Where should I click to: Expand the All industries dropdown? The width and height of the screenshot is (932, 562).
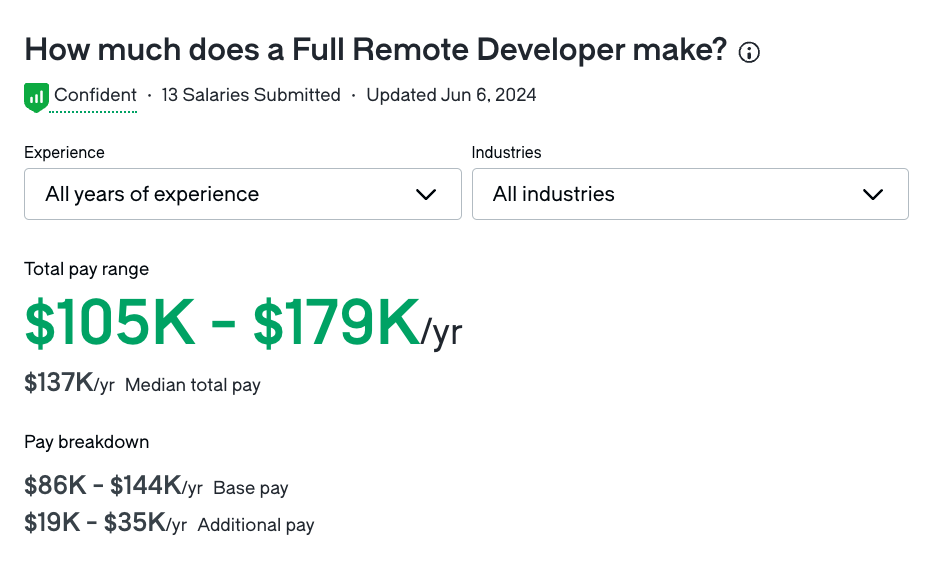[690, 194]
